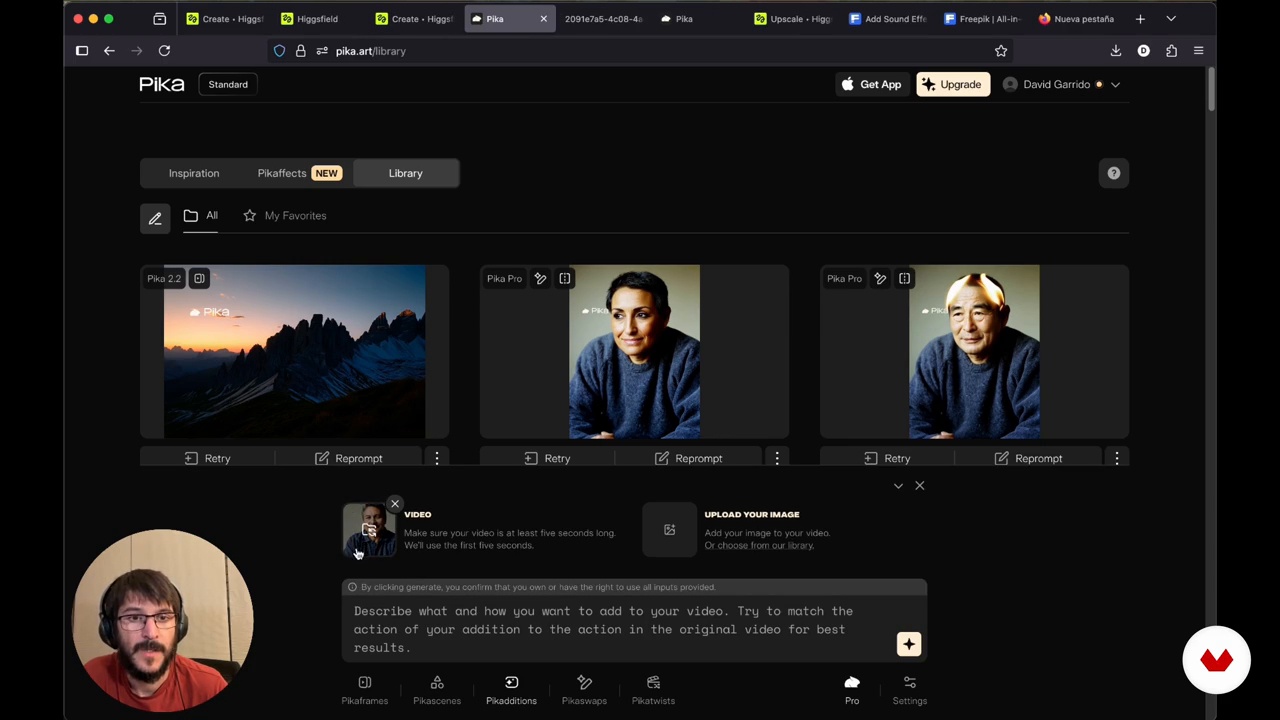This screenshot has width=1280, height=720.
Task: Switch to the Upscale Higgsfield browser tab
Action: (x=792, y=19)
